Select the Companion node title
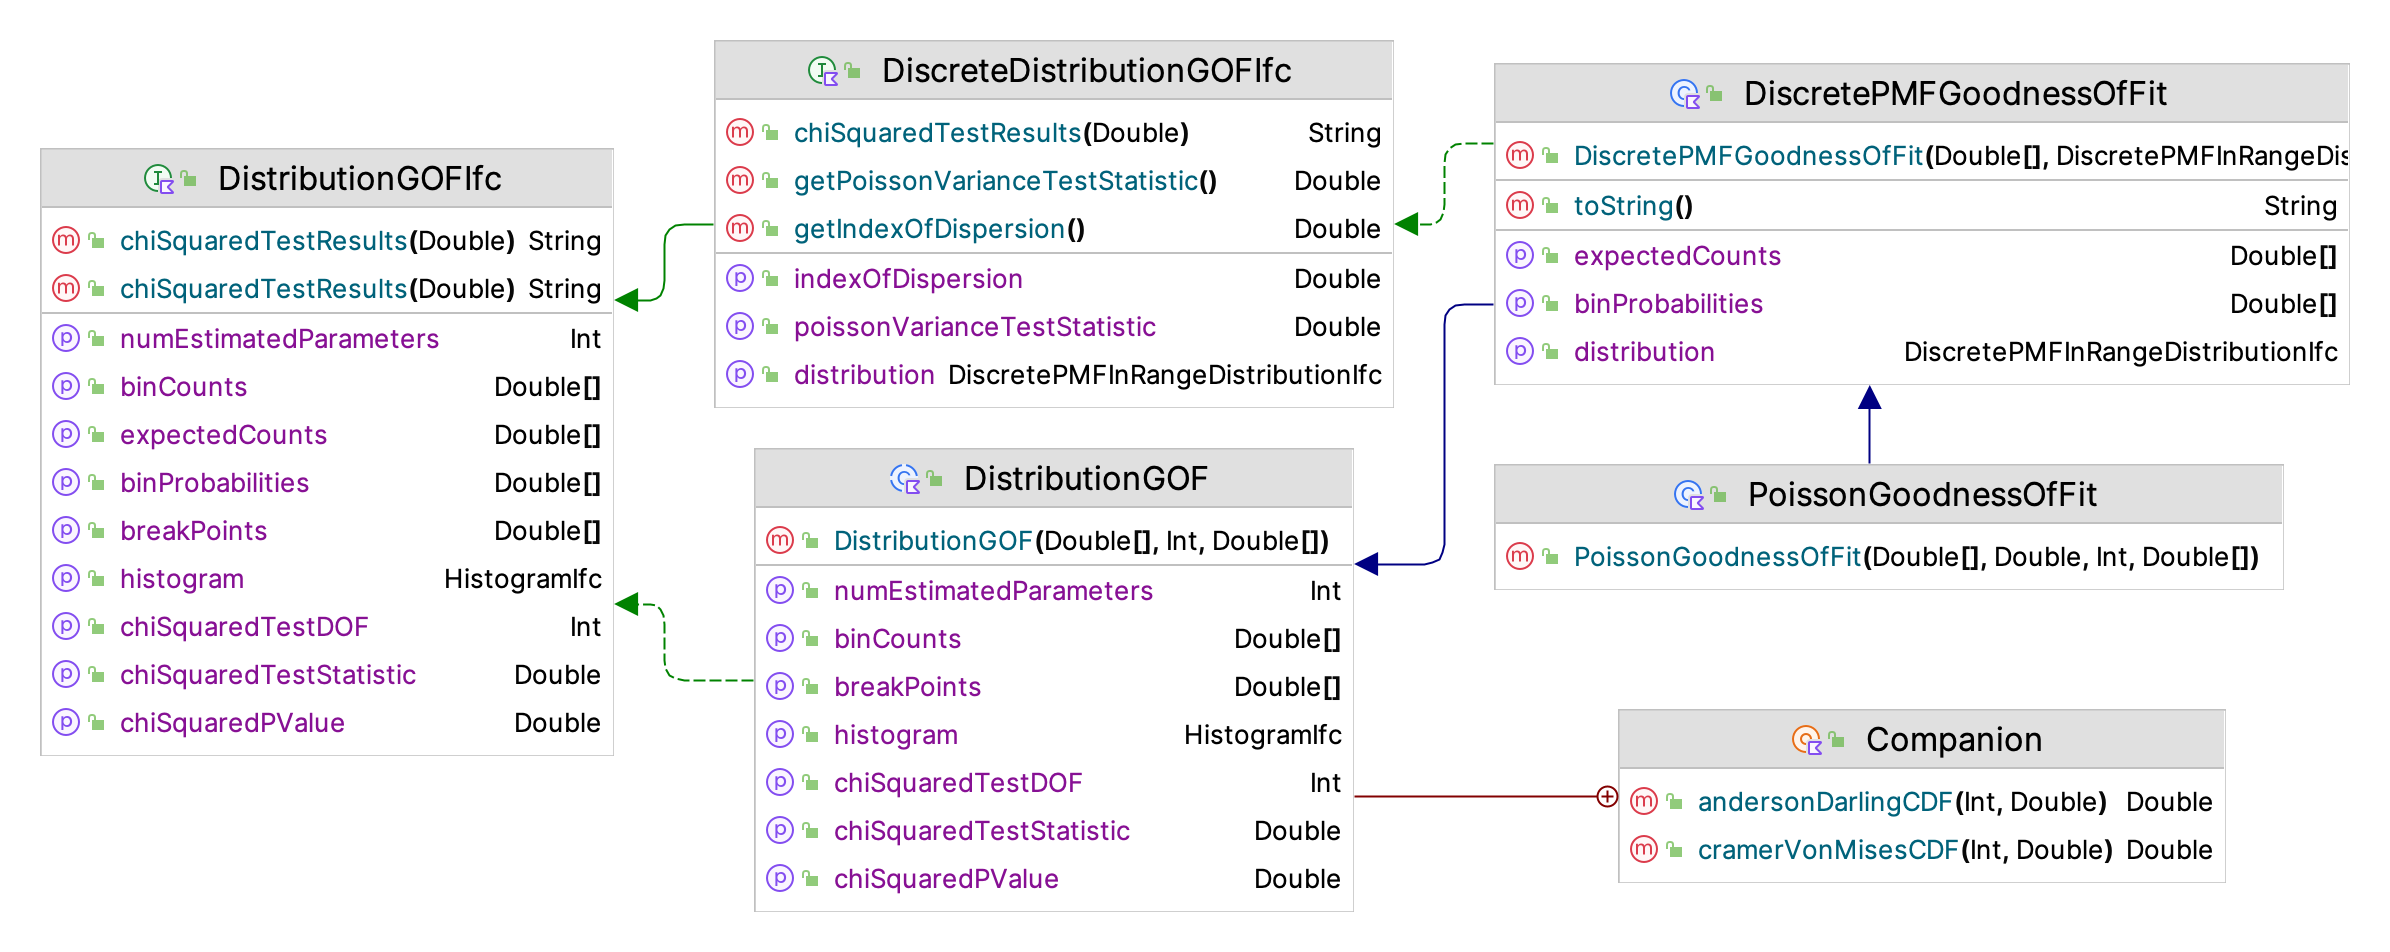 [x=1954, y=740]
